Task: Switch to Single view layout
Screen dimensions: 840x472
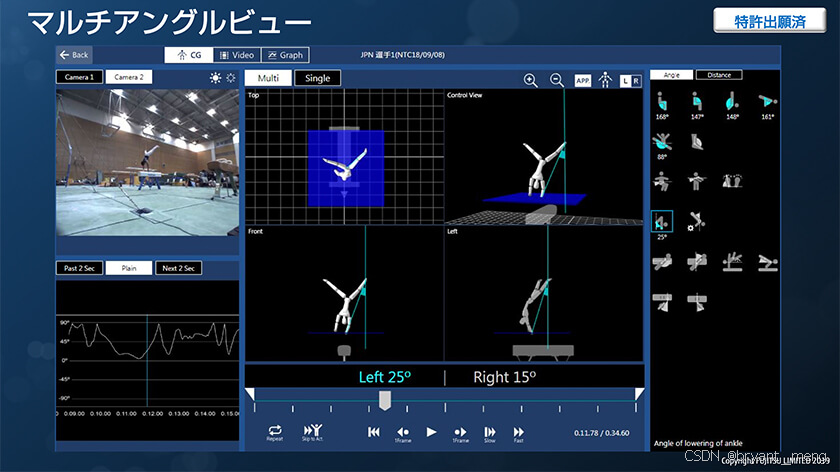Action: pos(317,78)
